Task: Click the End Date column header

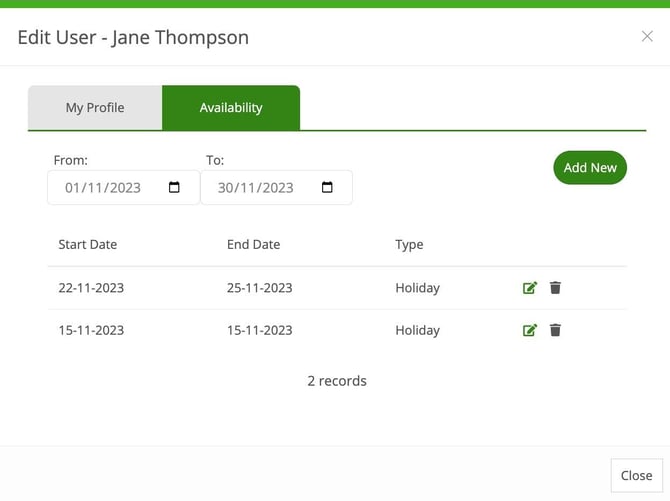Action: tap(253, 244)
